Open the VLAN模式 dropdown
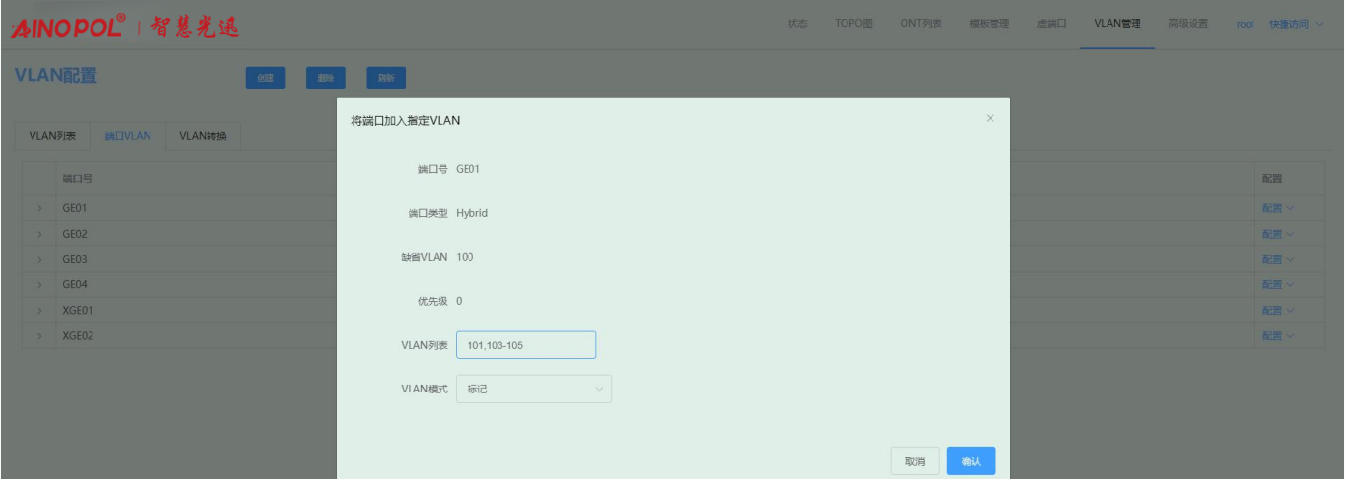This screenshot has width=1345, height=479. 533,389
